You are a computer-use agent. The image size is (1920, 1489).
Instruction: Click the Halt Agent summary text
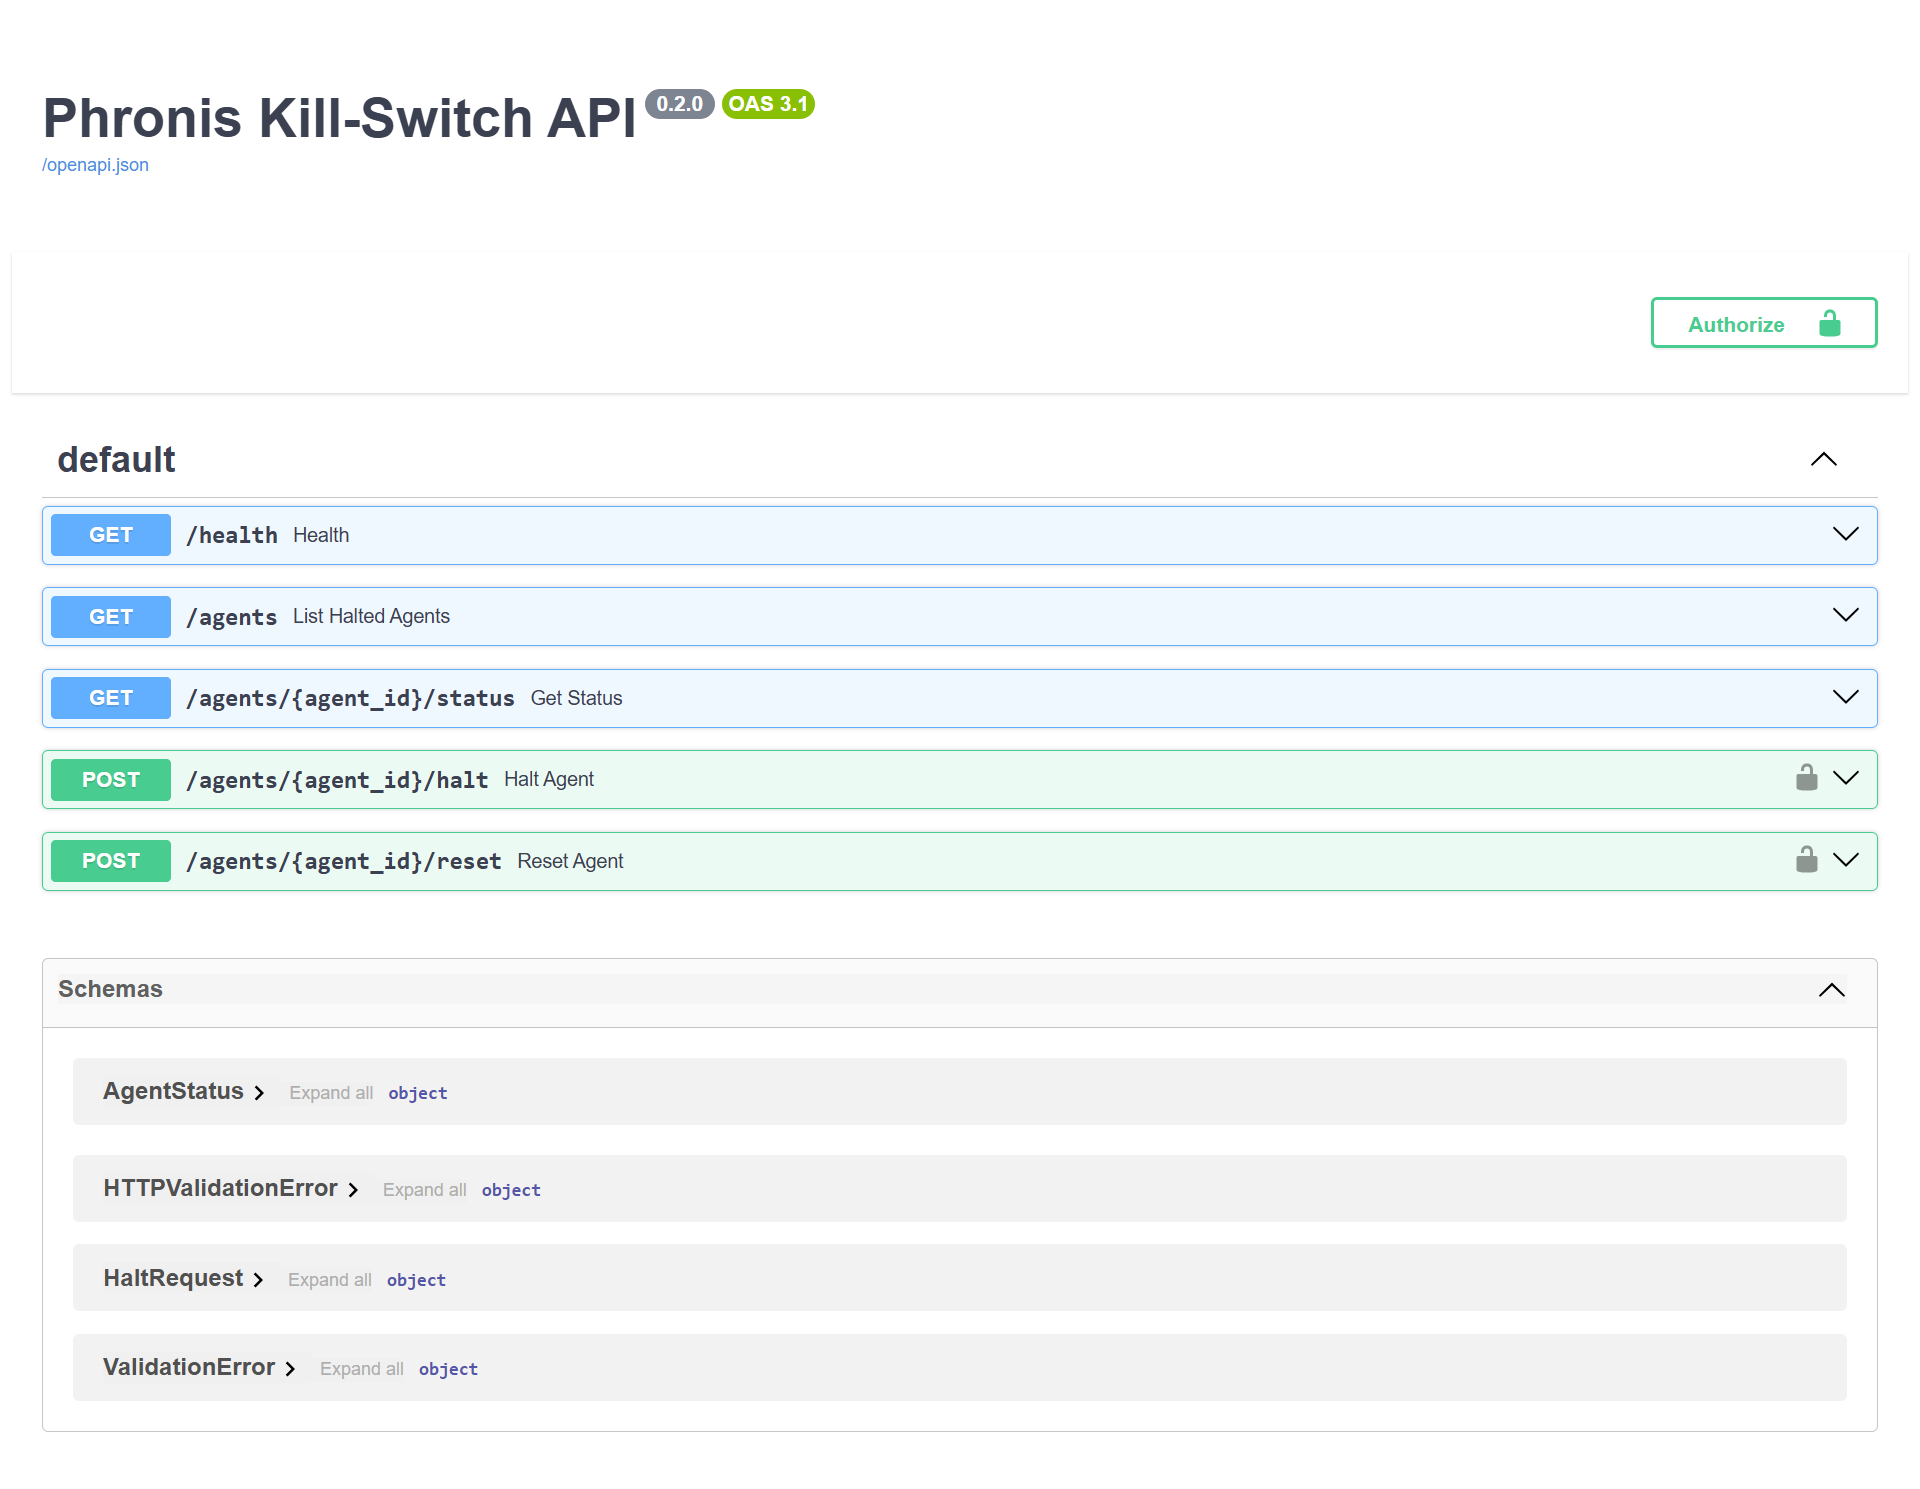549,779
